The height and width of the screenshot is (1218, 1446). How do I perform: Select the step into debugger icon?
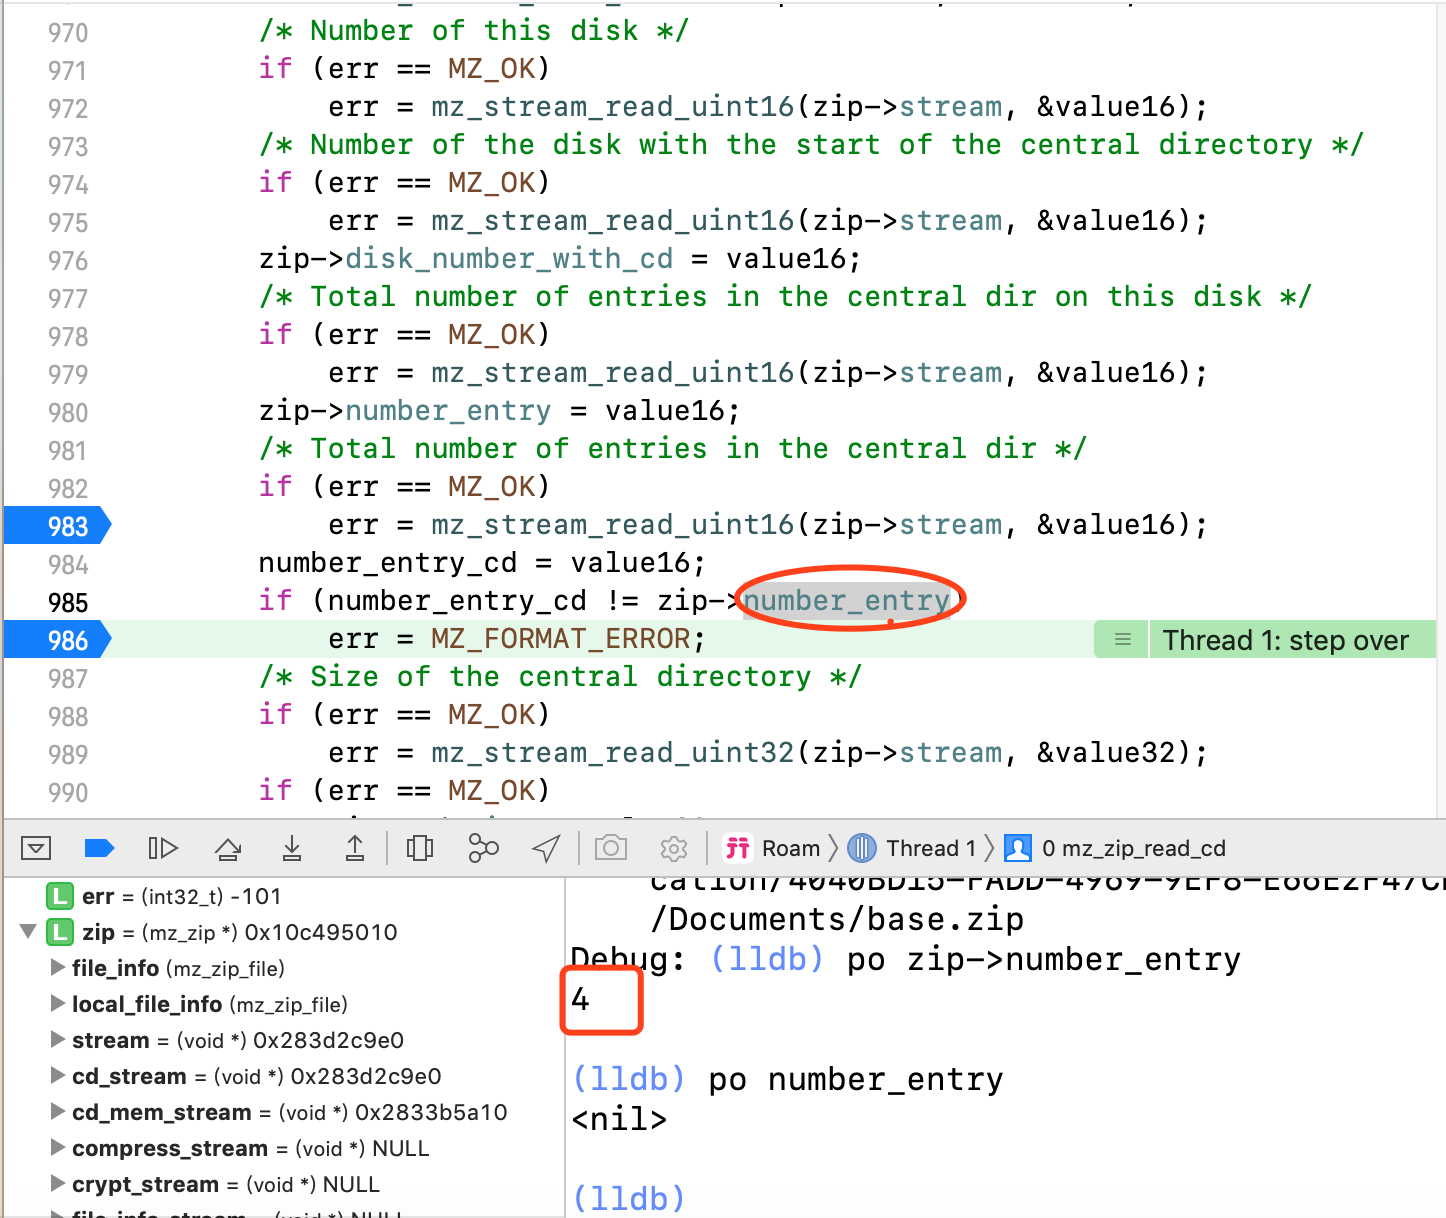(x=291, y=847)
